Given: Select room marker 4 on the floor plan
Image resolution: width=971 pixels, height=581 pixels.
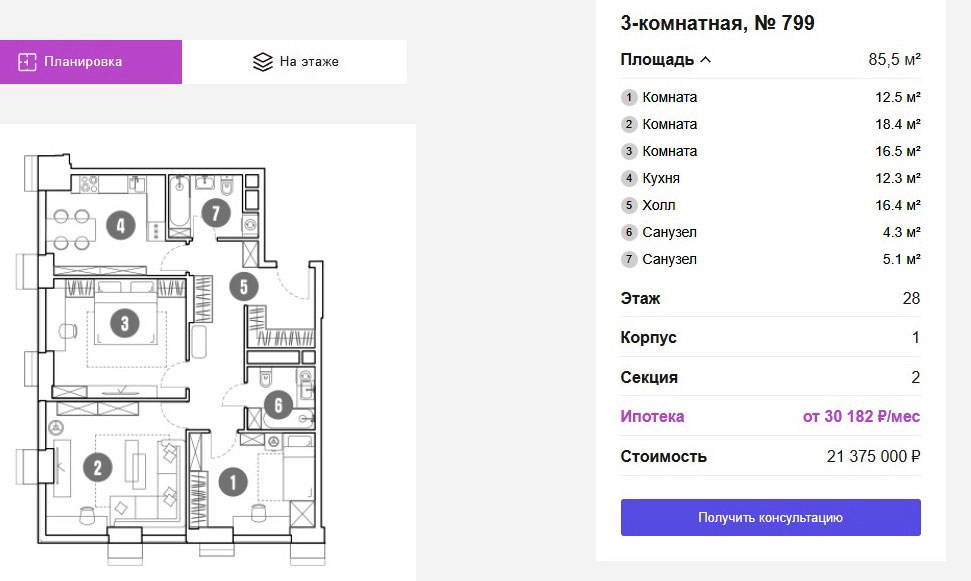Looking at the screenshot, I should pos(121,225).
